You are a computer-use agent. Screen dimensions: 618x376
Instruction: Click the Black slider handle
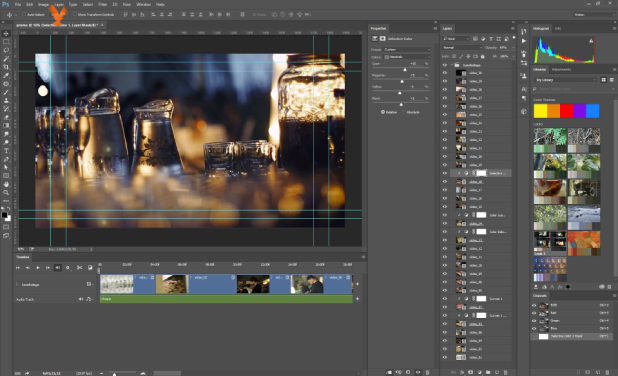tap(401, 104)
